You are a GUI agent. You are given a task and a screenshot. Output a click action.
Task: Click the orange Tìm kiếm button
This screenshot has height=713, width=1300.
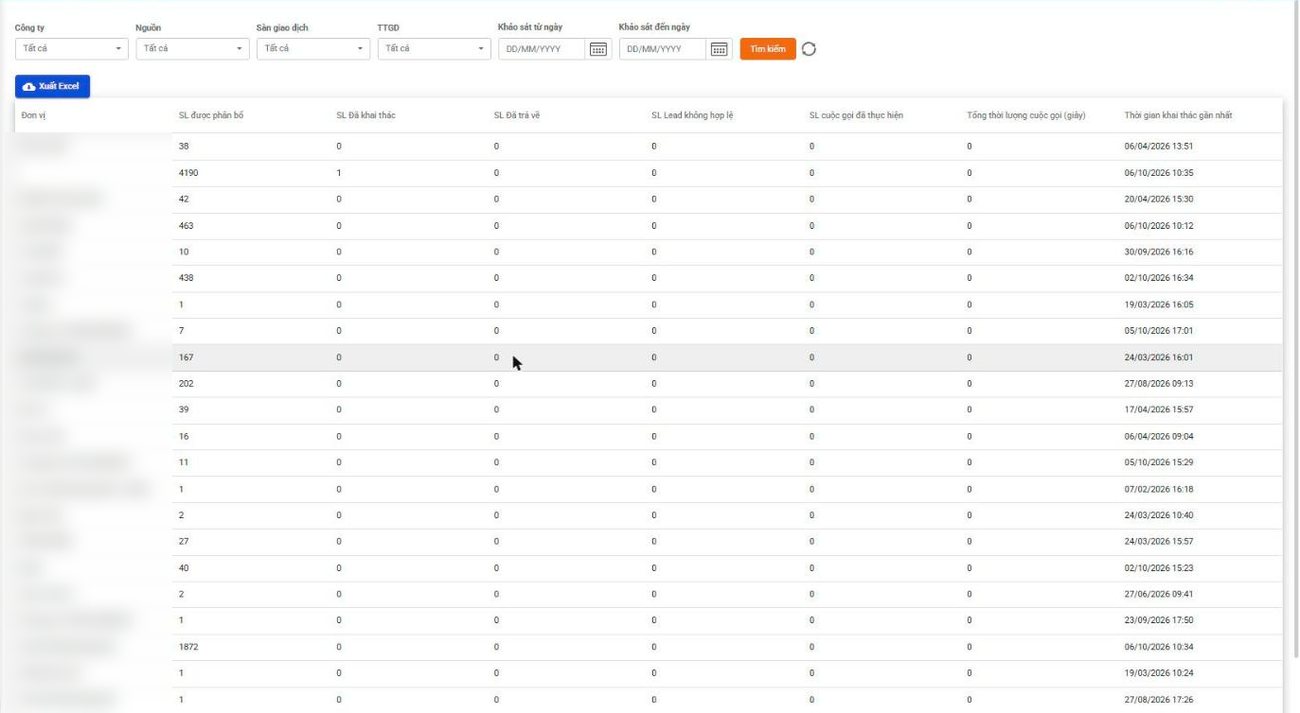click(x=768, y=49)
